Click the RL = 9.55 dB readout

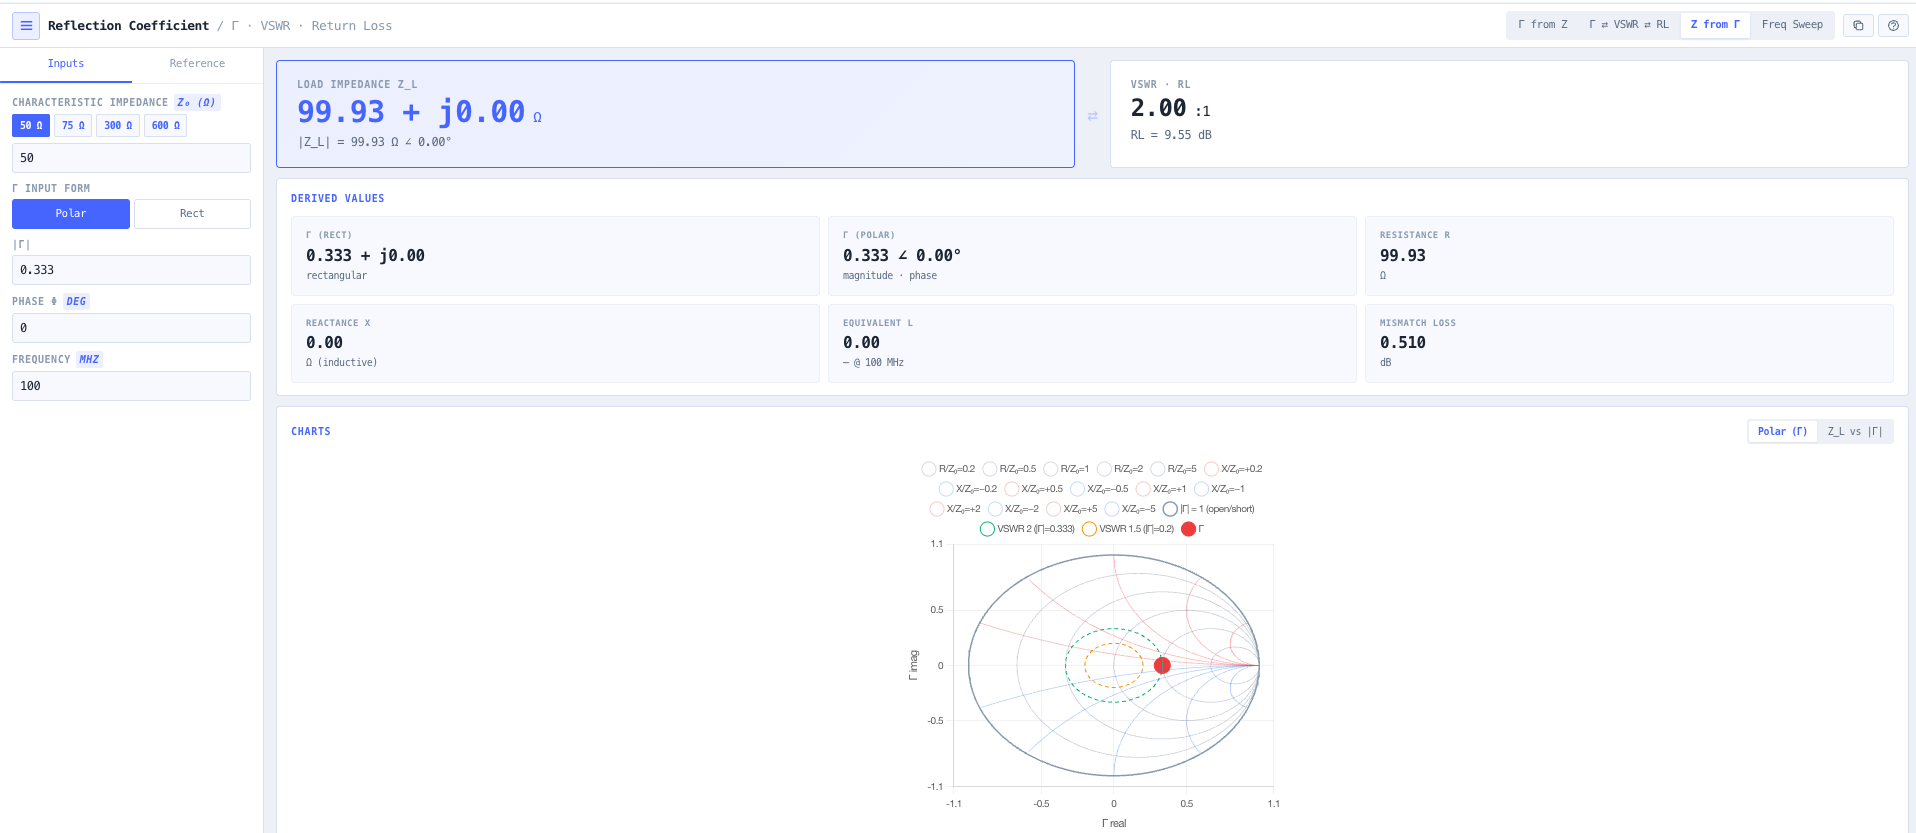click(1171, 135)
